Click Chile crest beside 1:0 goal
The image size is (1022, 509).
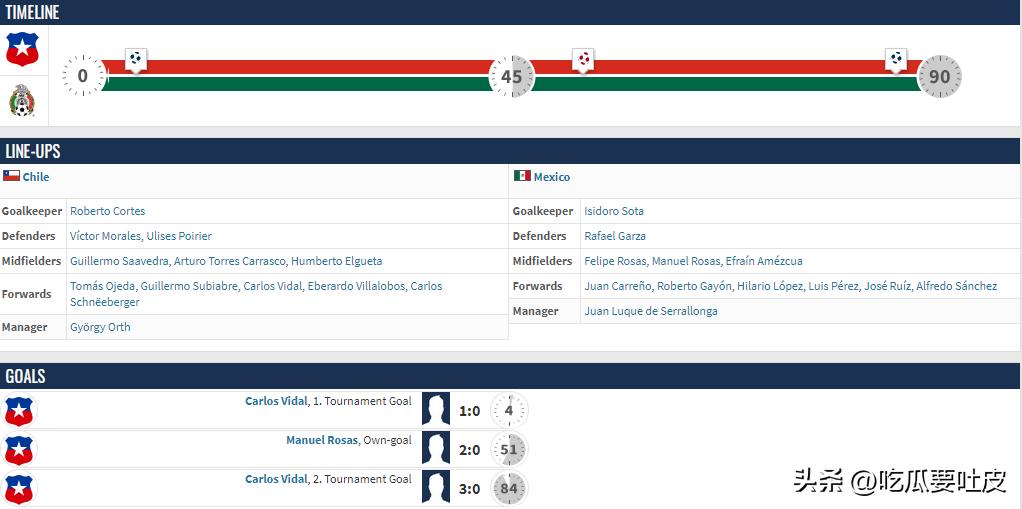[19, 411]
